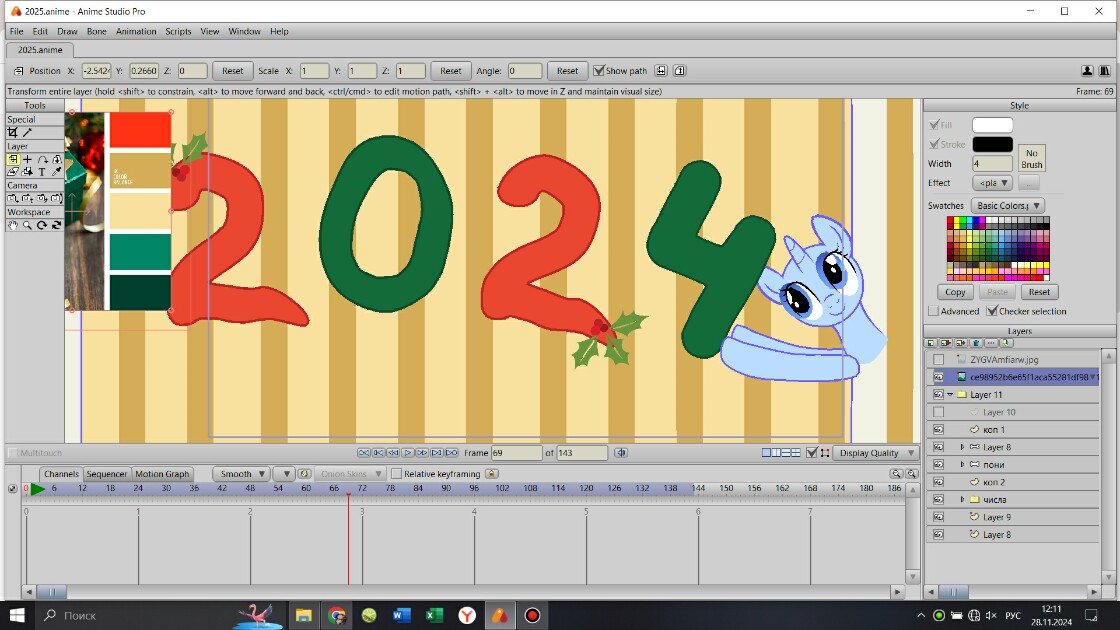Switch to the Sequencer tab
The width and height of the screenshot is (1120, 630).
pyautogui.click(x=106, y=474)
